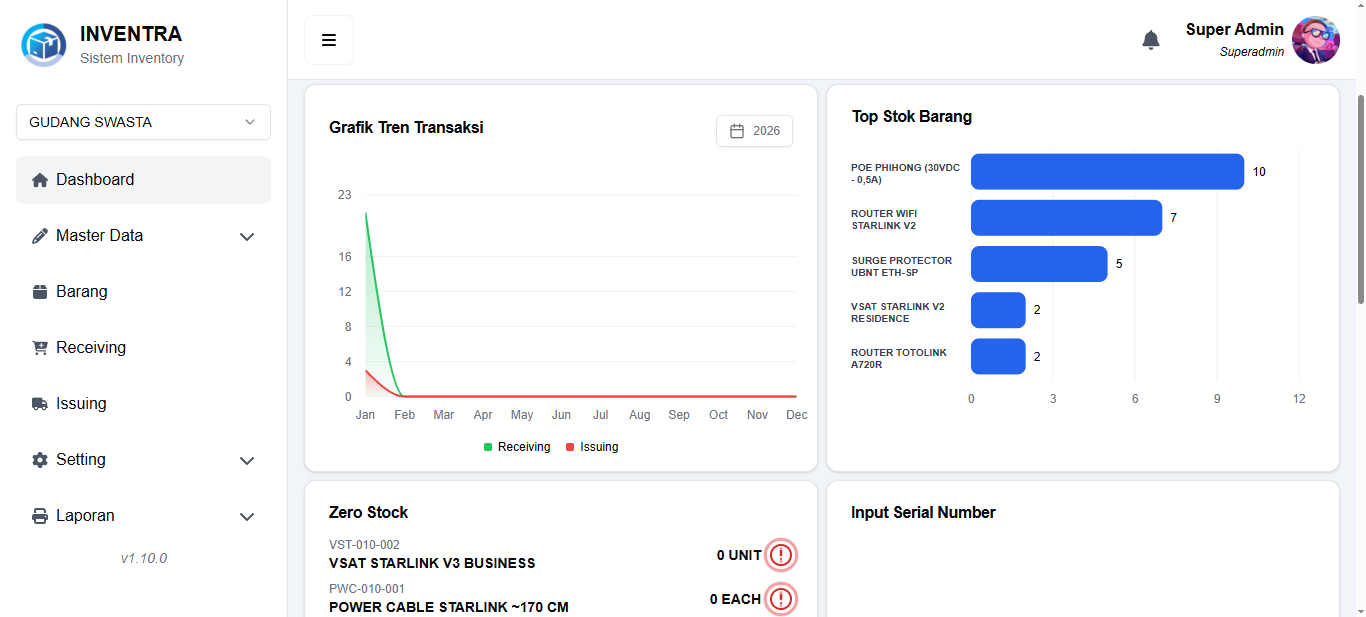Click the warning icon beside VSAT STARLINK V3 BUSINESS
Viewport: 1366px width, 617px height.
coord(781,554)
